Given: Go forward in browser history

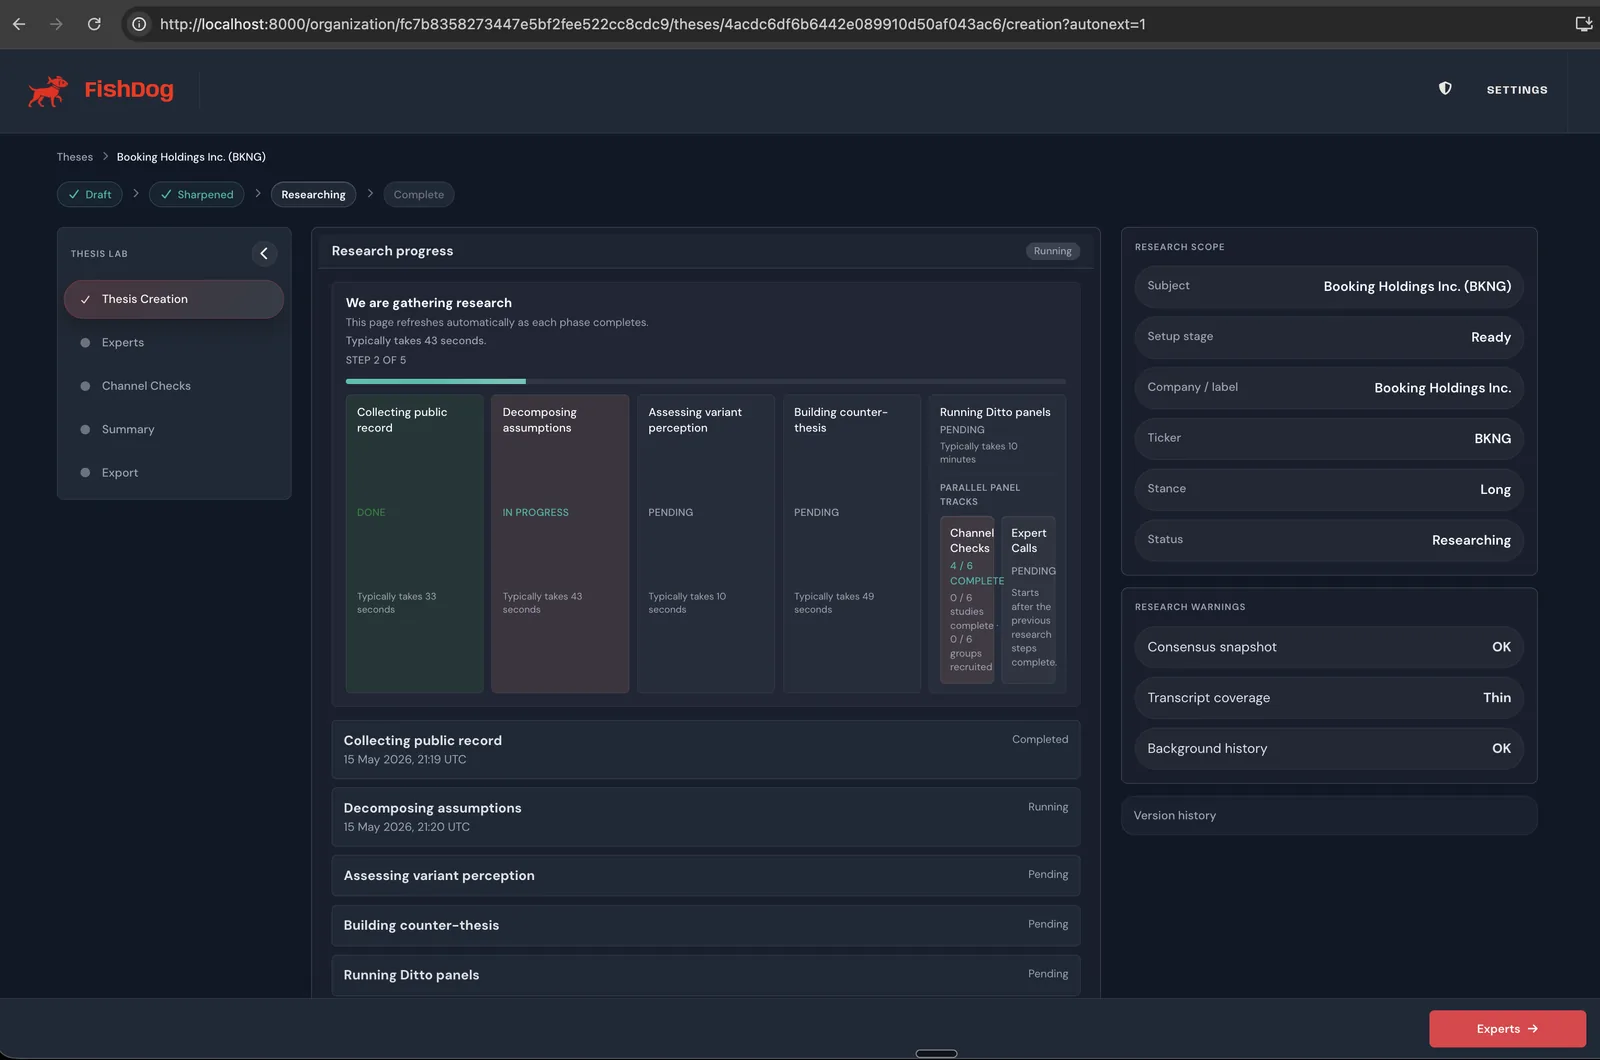Looking at the screenshot, I should click(56, 24).
